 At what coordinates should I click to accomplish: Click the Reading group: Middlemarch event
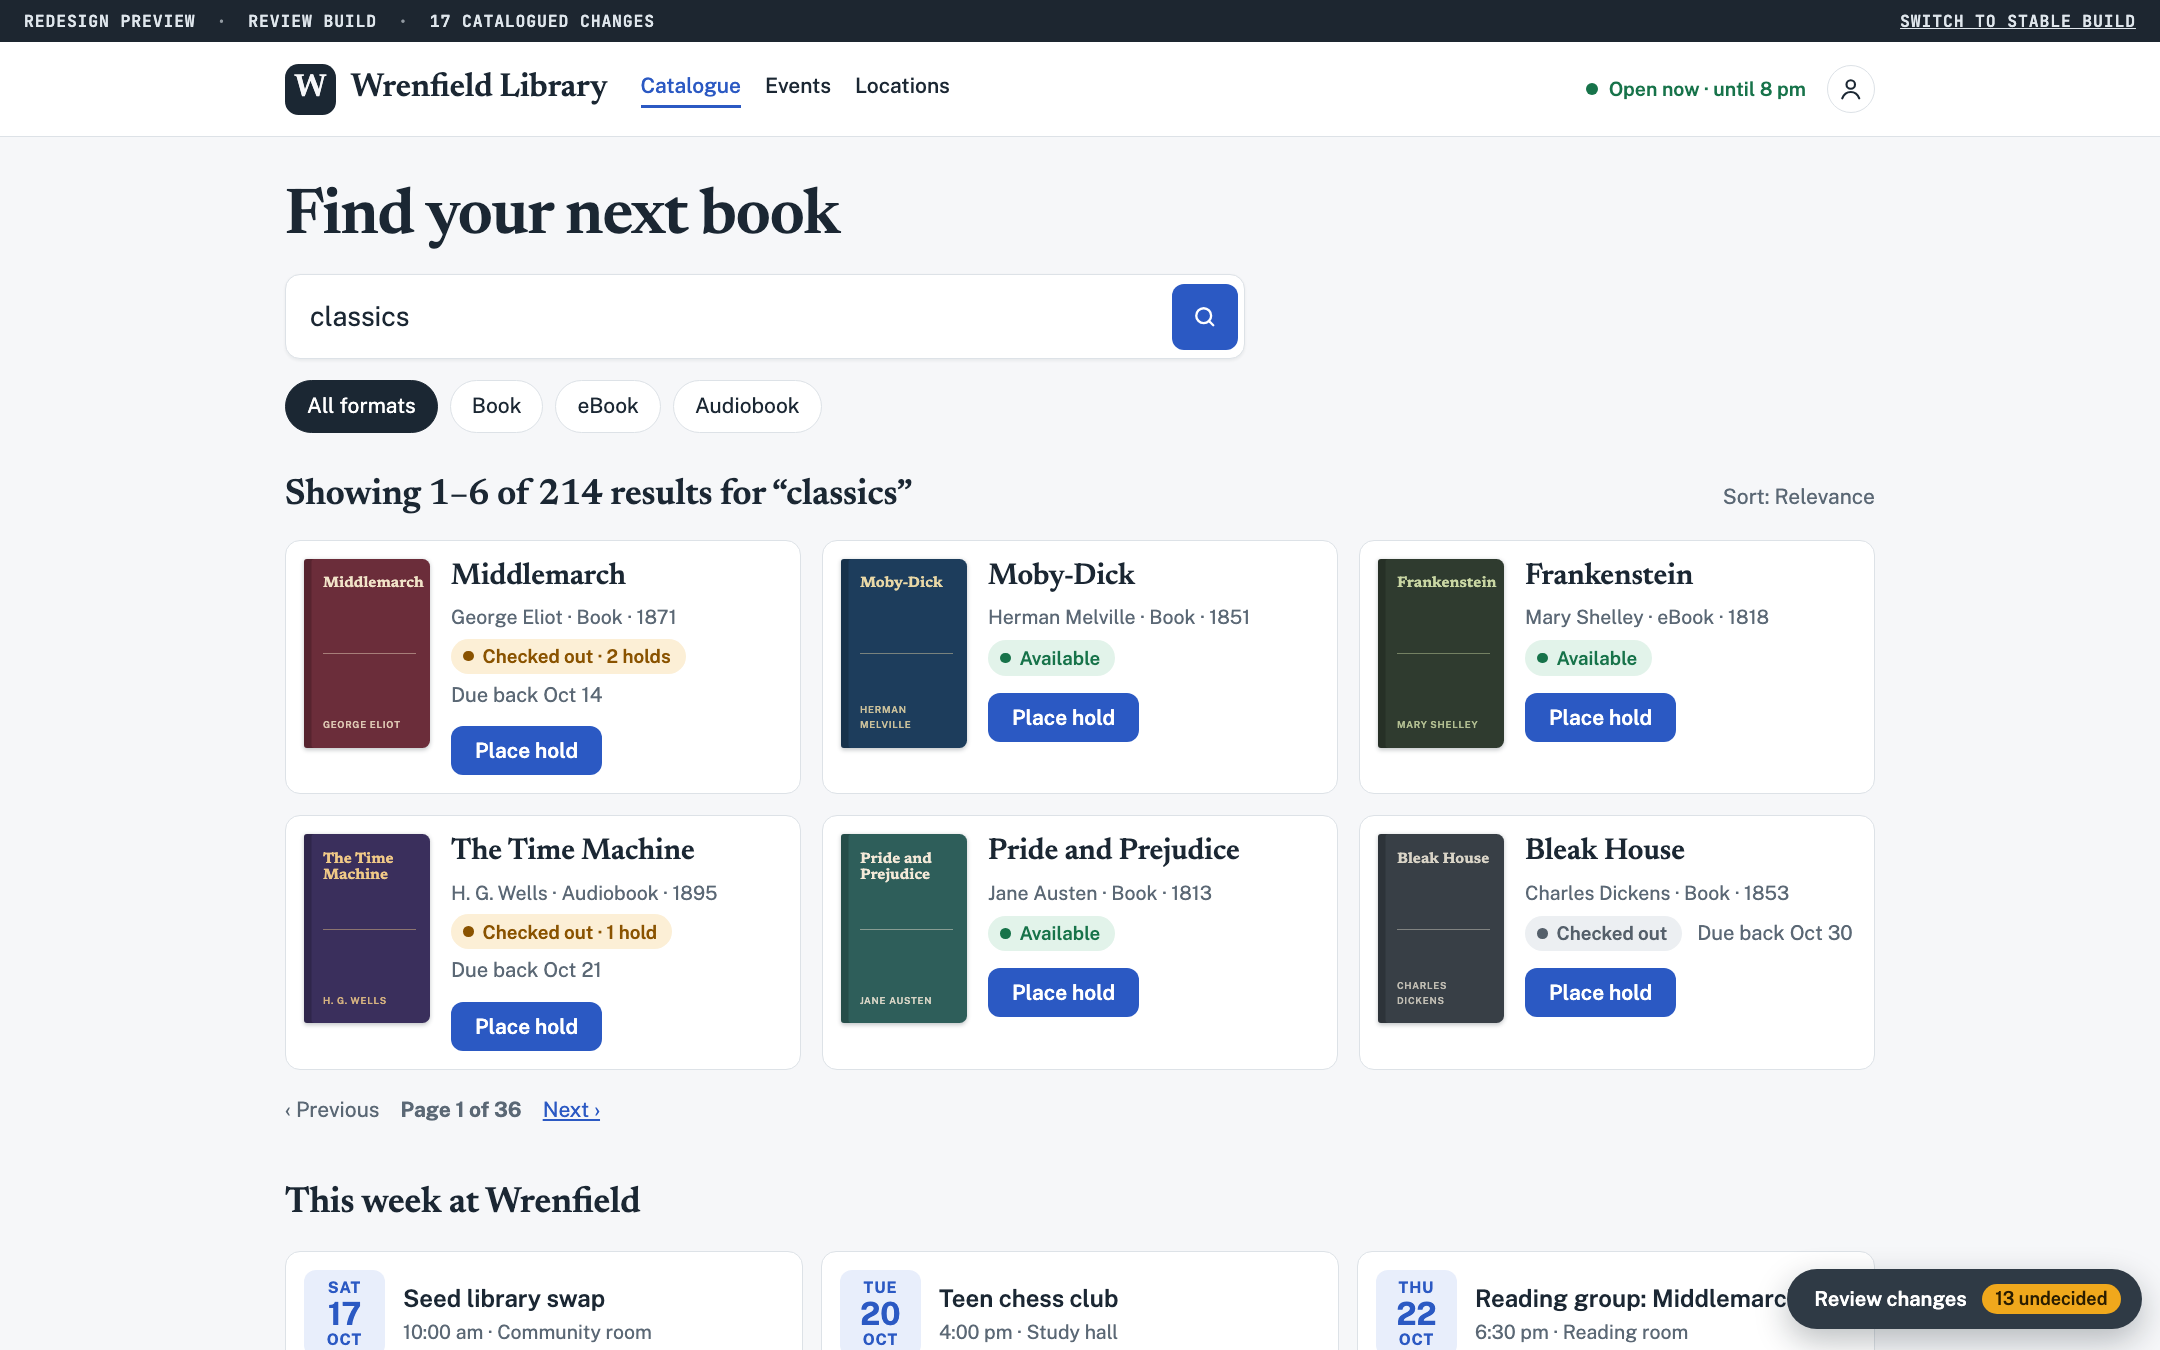click(x=1616, y=1301)
